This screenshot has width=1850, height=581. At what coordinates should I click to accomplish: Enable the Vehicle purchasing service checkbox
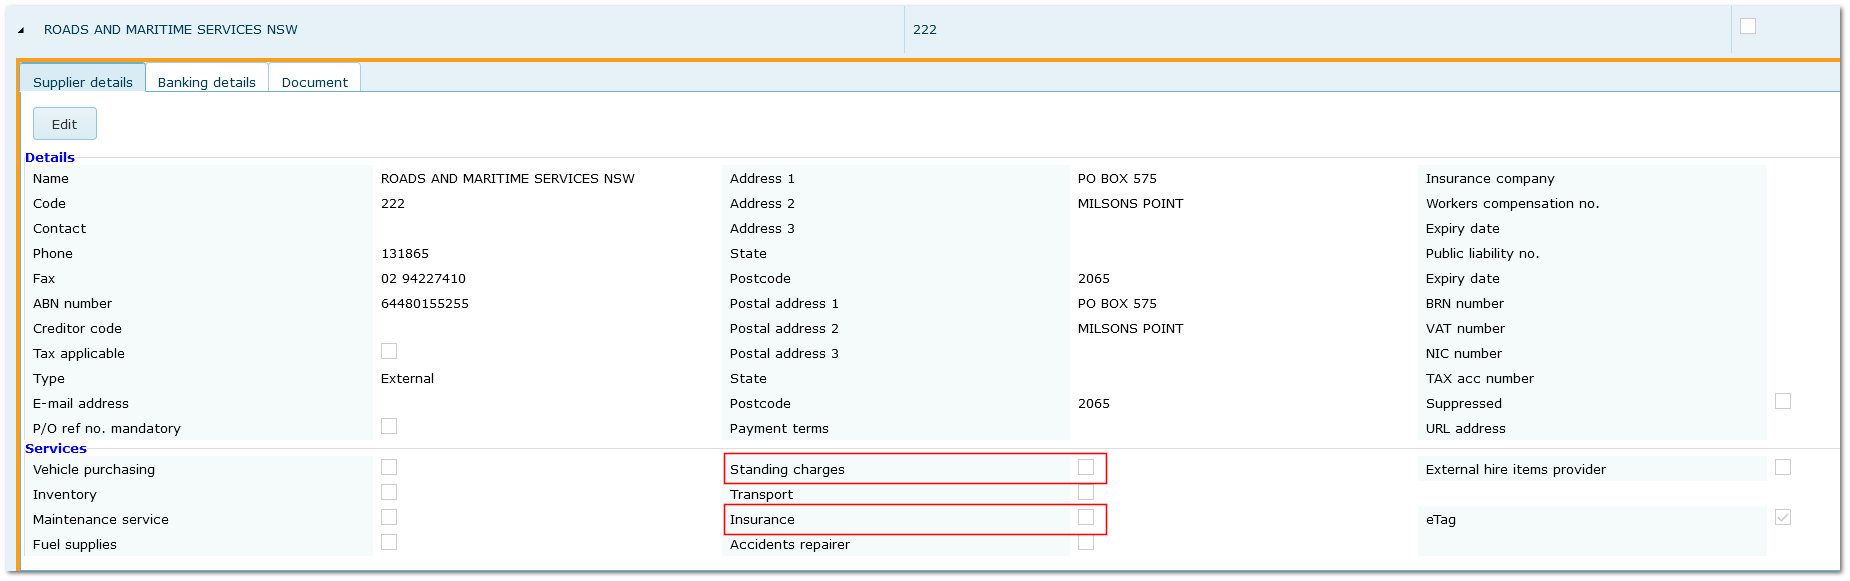pos(389,467)
